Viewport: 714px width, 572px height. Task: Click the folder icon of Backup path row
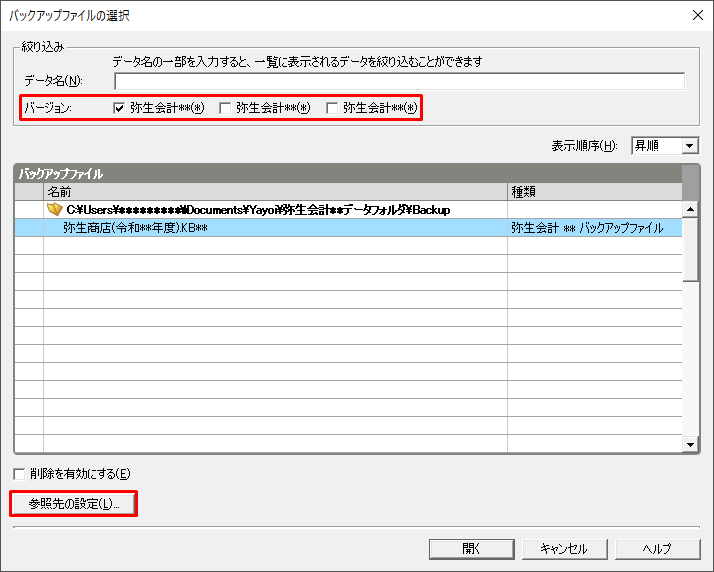click(x=54, y=209)
